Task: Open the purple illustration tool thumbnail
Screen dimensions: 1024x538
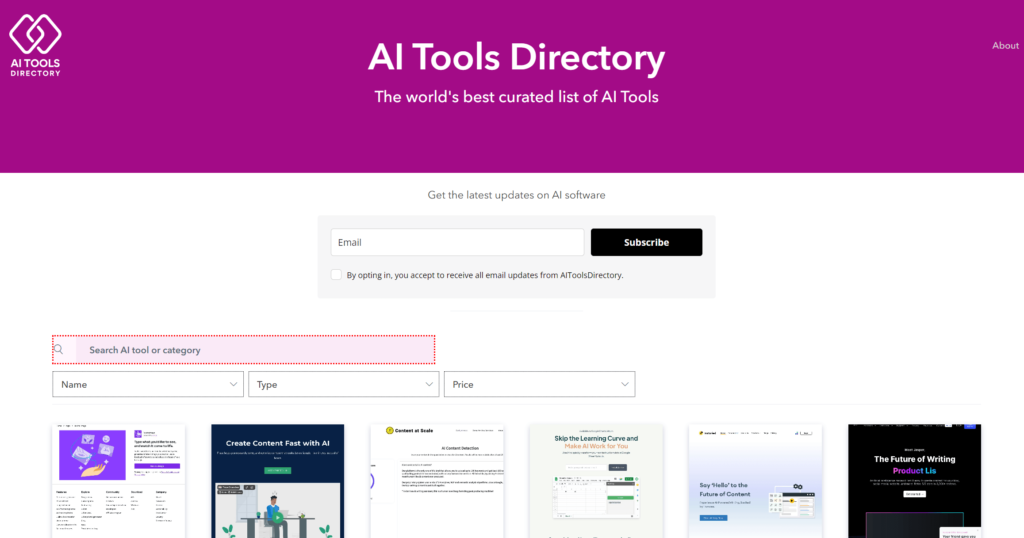Action: (119, 481)
